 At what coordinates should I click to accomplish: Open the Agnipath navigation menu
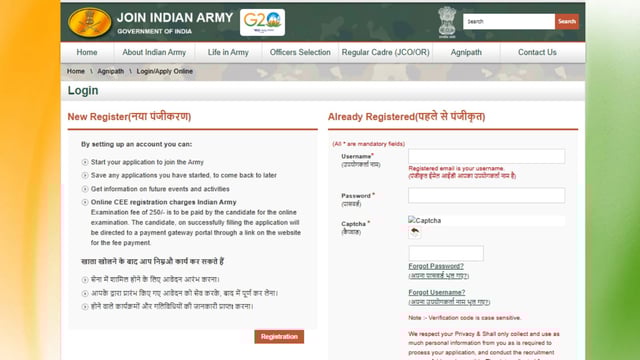click(466, 52)
